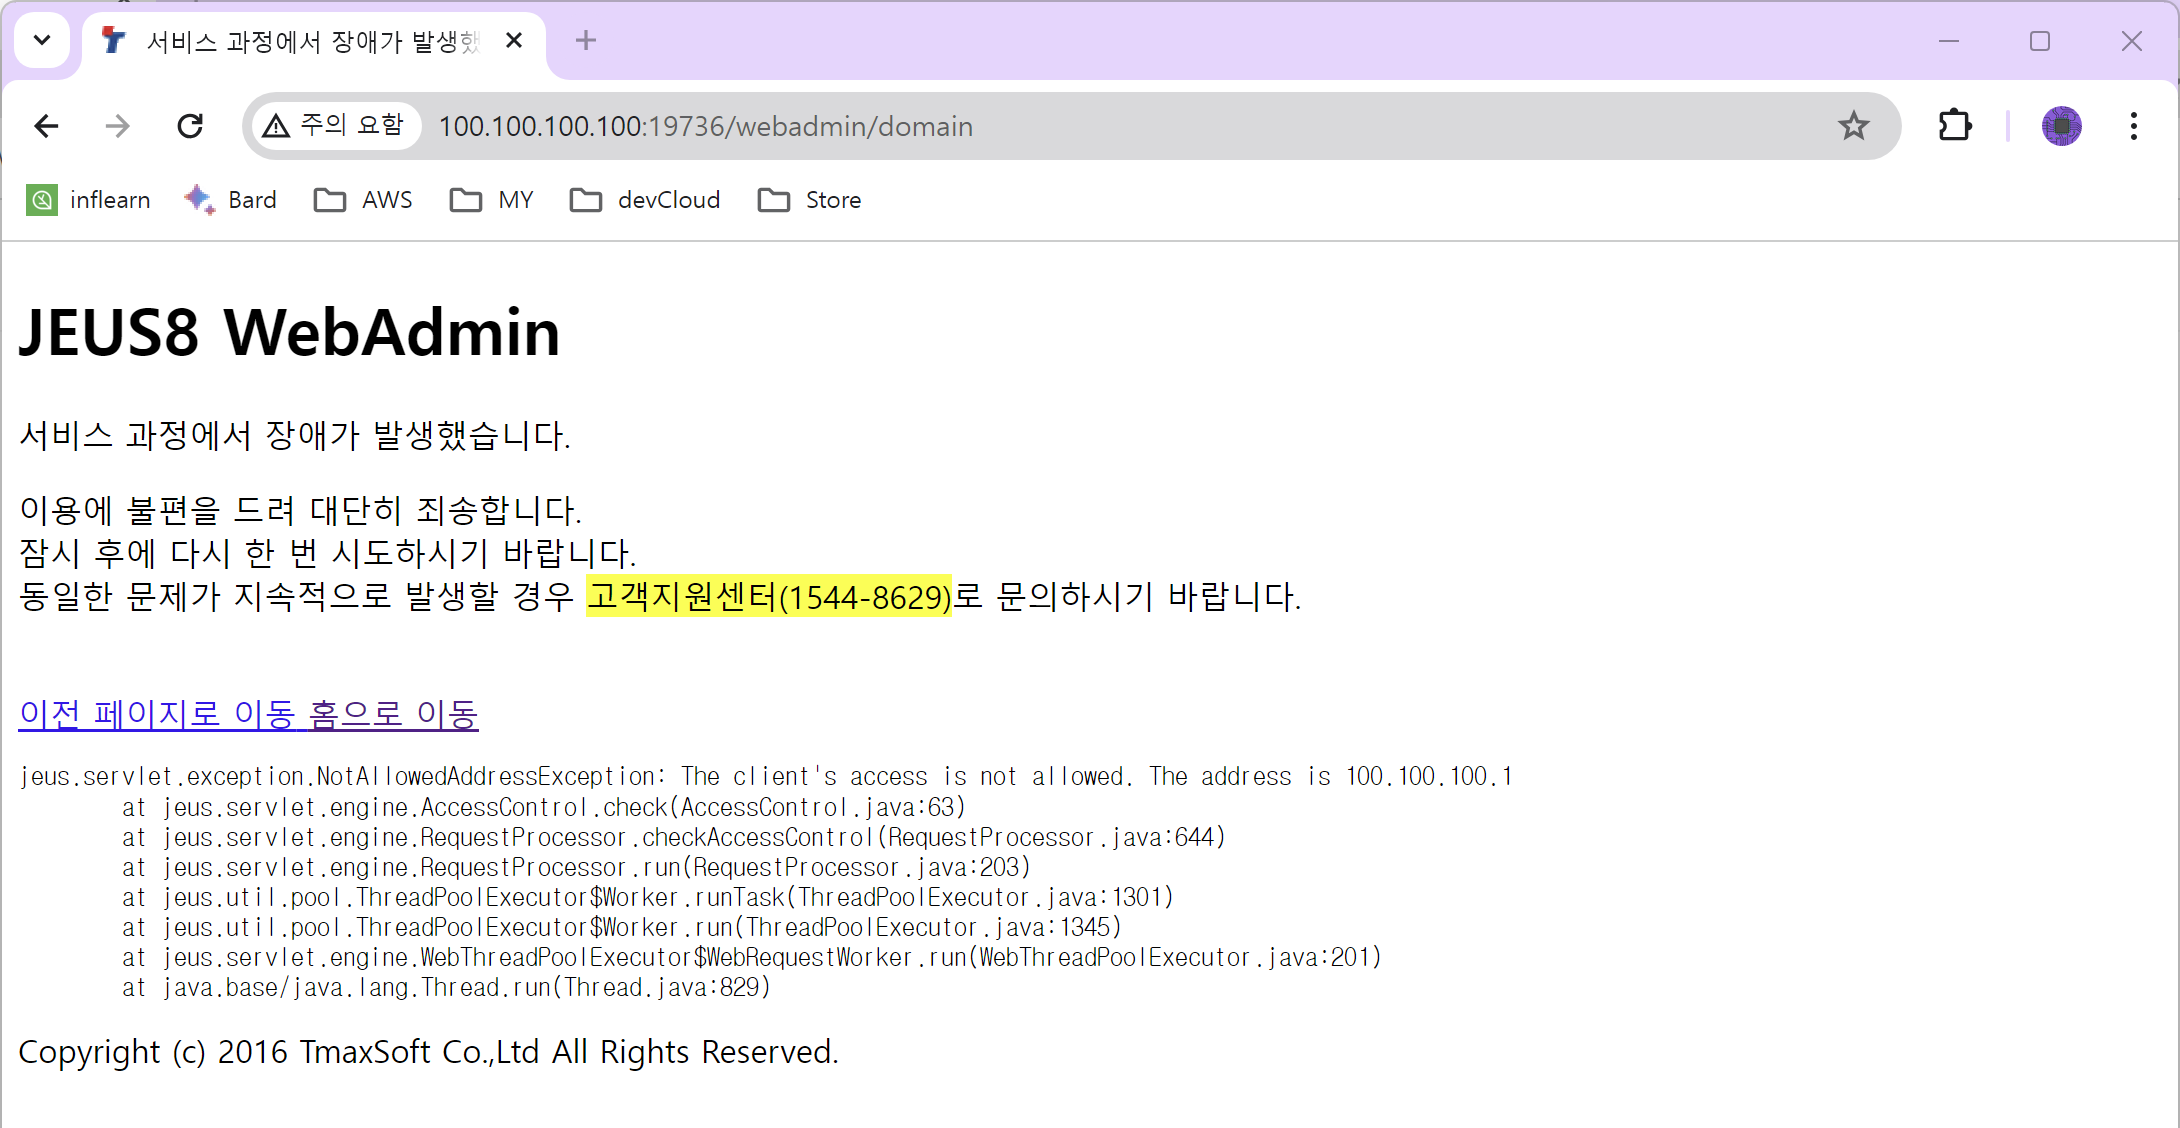Open the extensions puzzle icon
The image size is (2180, 1128).
[1954, 126]
